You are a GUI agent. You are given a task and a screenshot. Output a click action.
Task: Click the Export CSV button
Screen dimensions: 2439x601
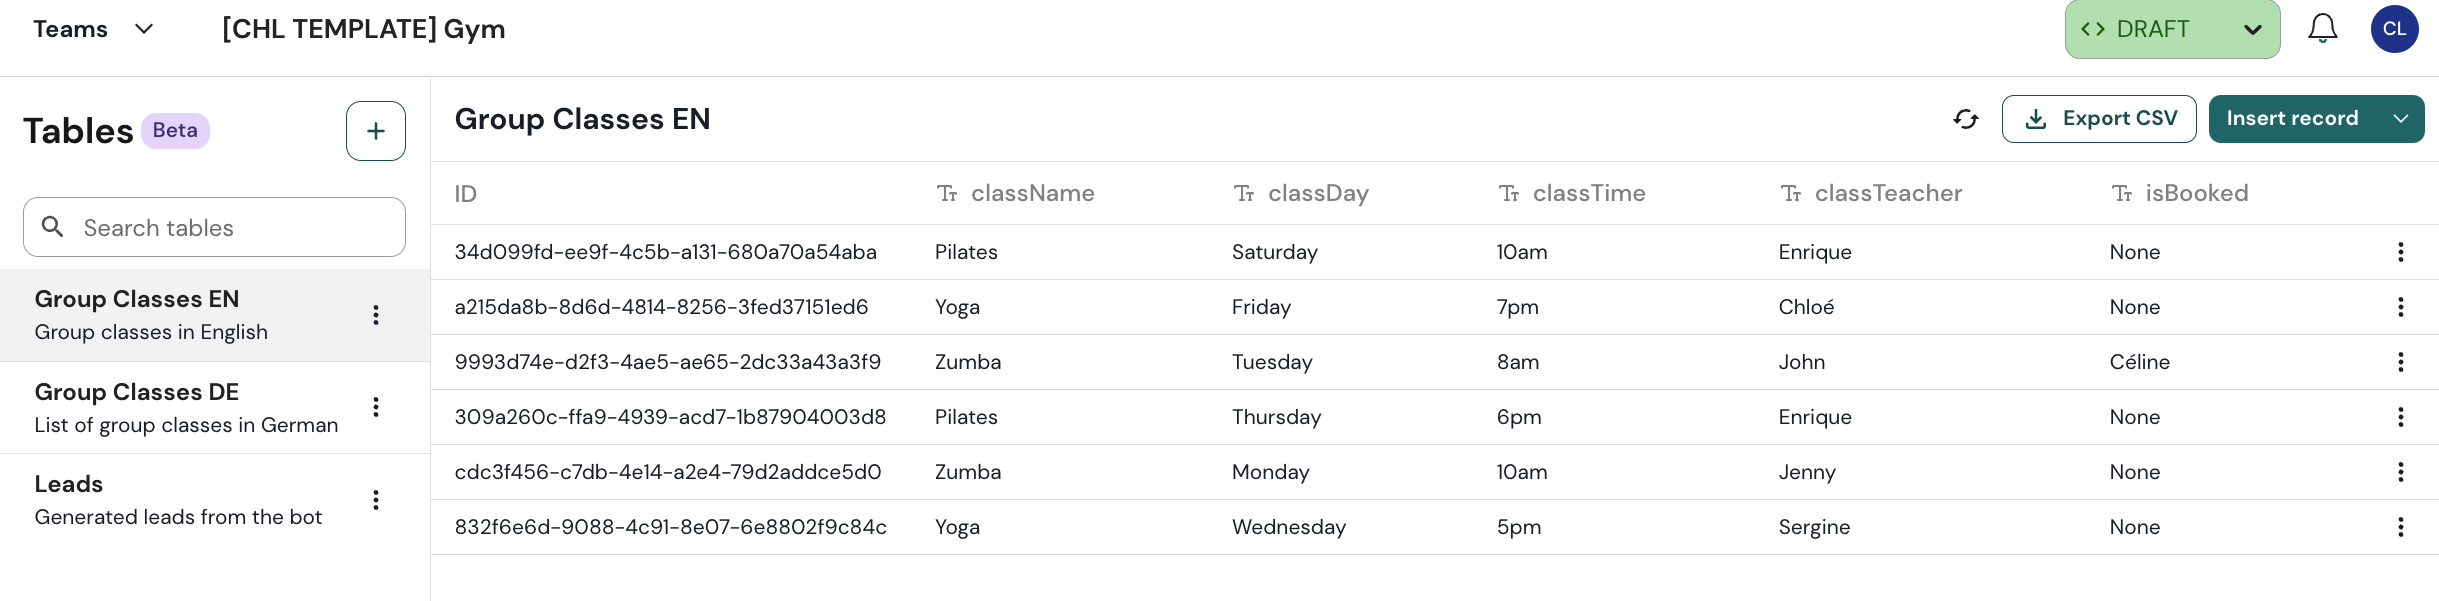pyautogui.click(x=2098, y=119)
